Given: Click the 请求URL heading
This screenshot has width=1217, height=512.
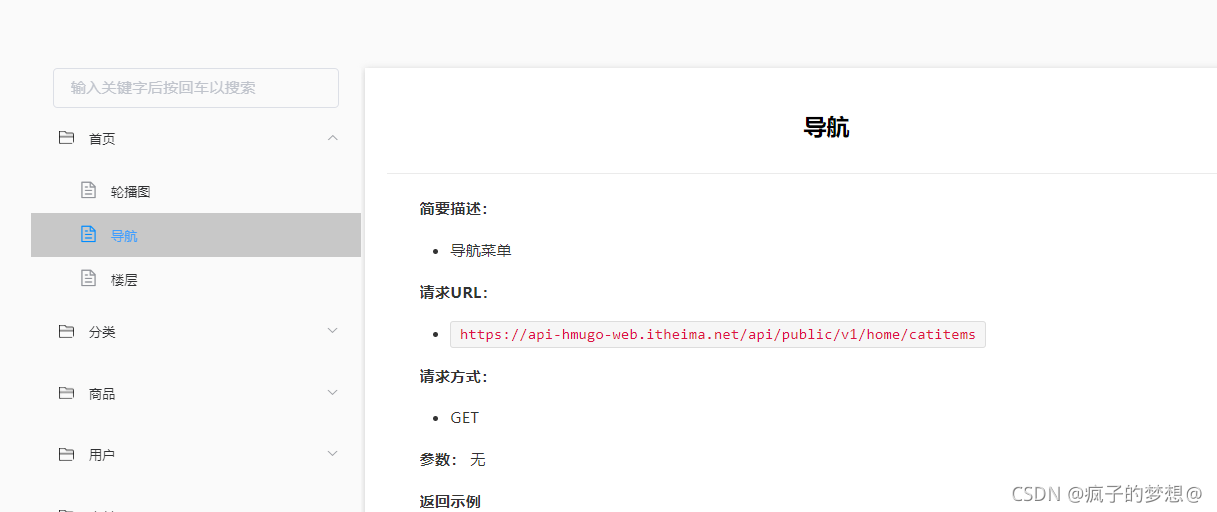Looking at the screenshot, I should click(453, 292).
